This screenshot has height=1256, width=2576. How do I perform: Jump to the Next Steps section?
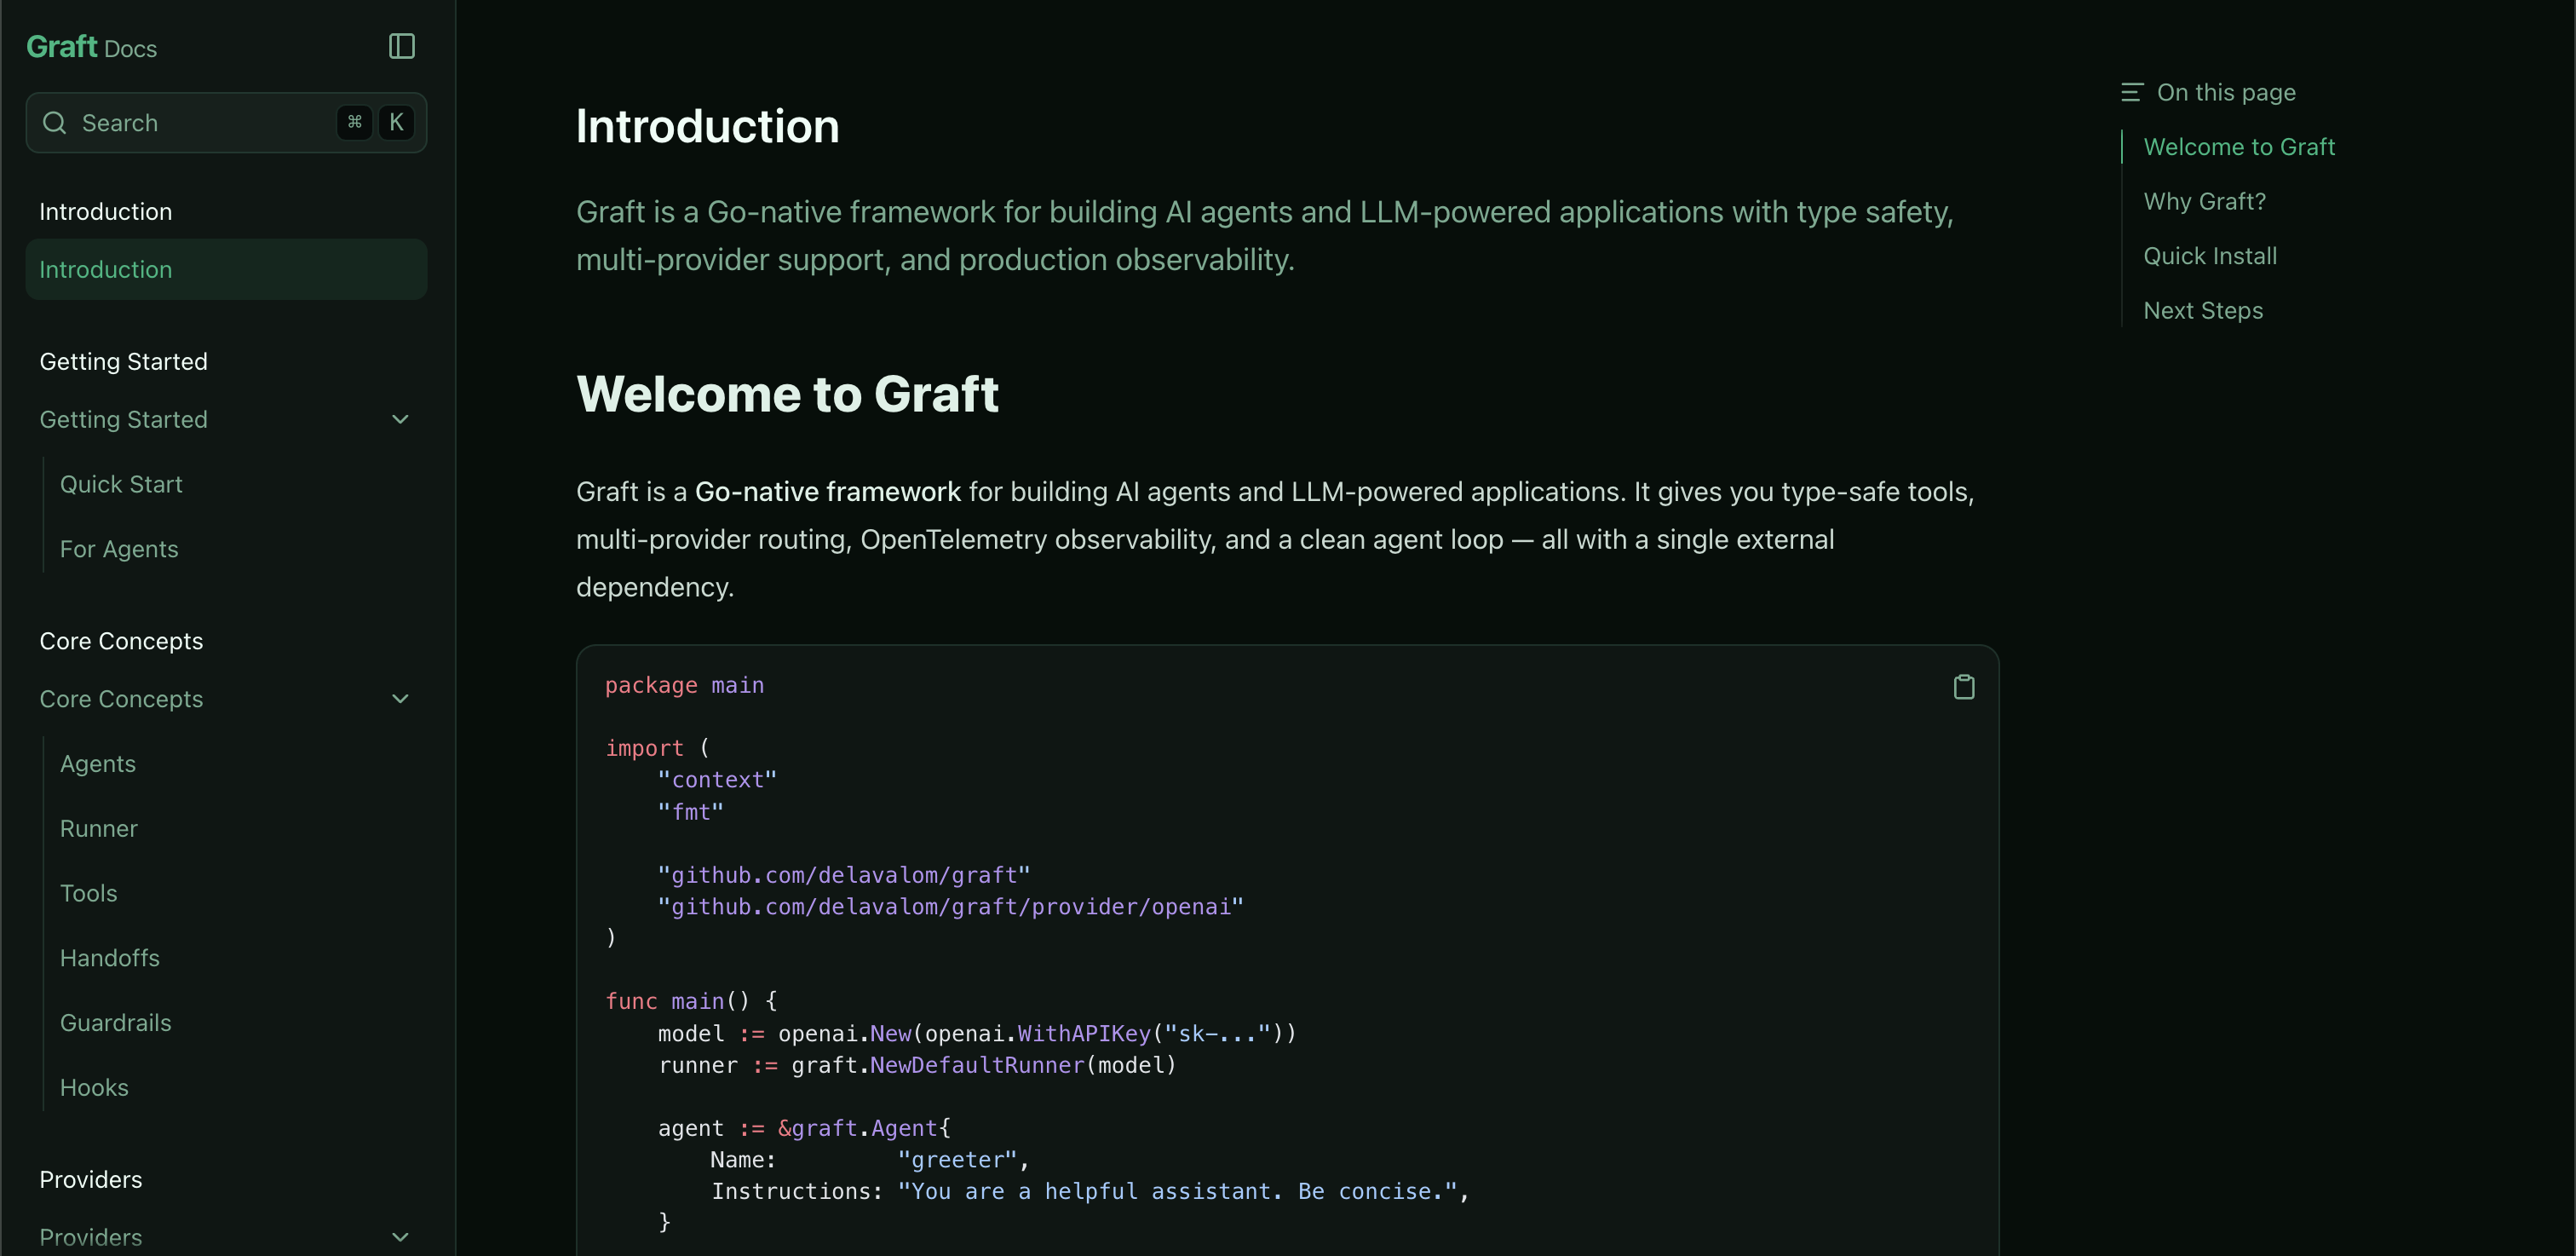coord(2203,310)
